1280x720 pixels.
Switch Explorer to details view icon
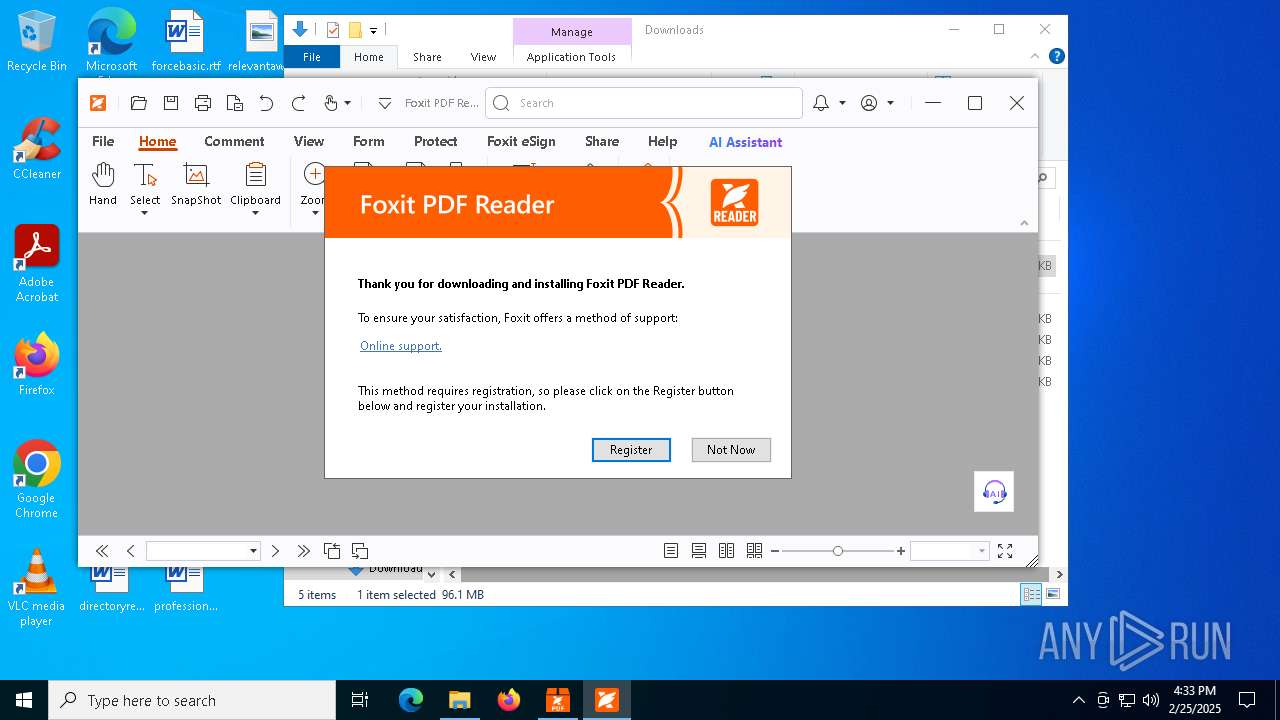coord(1031,594)
